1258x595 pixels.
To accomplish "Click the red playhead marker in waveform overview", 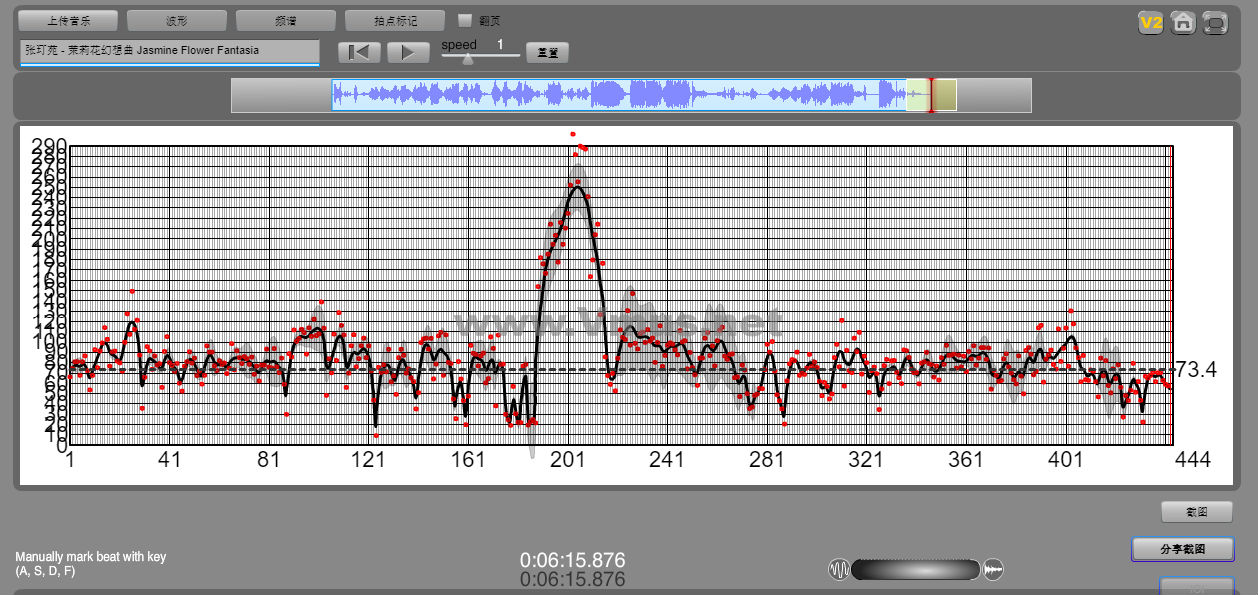I will [931, 95].
